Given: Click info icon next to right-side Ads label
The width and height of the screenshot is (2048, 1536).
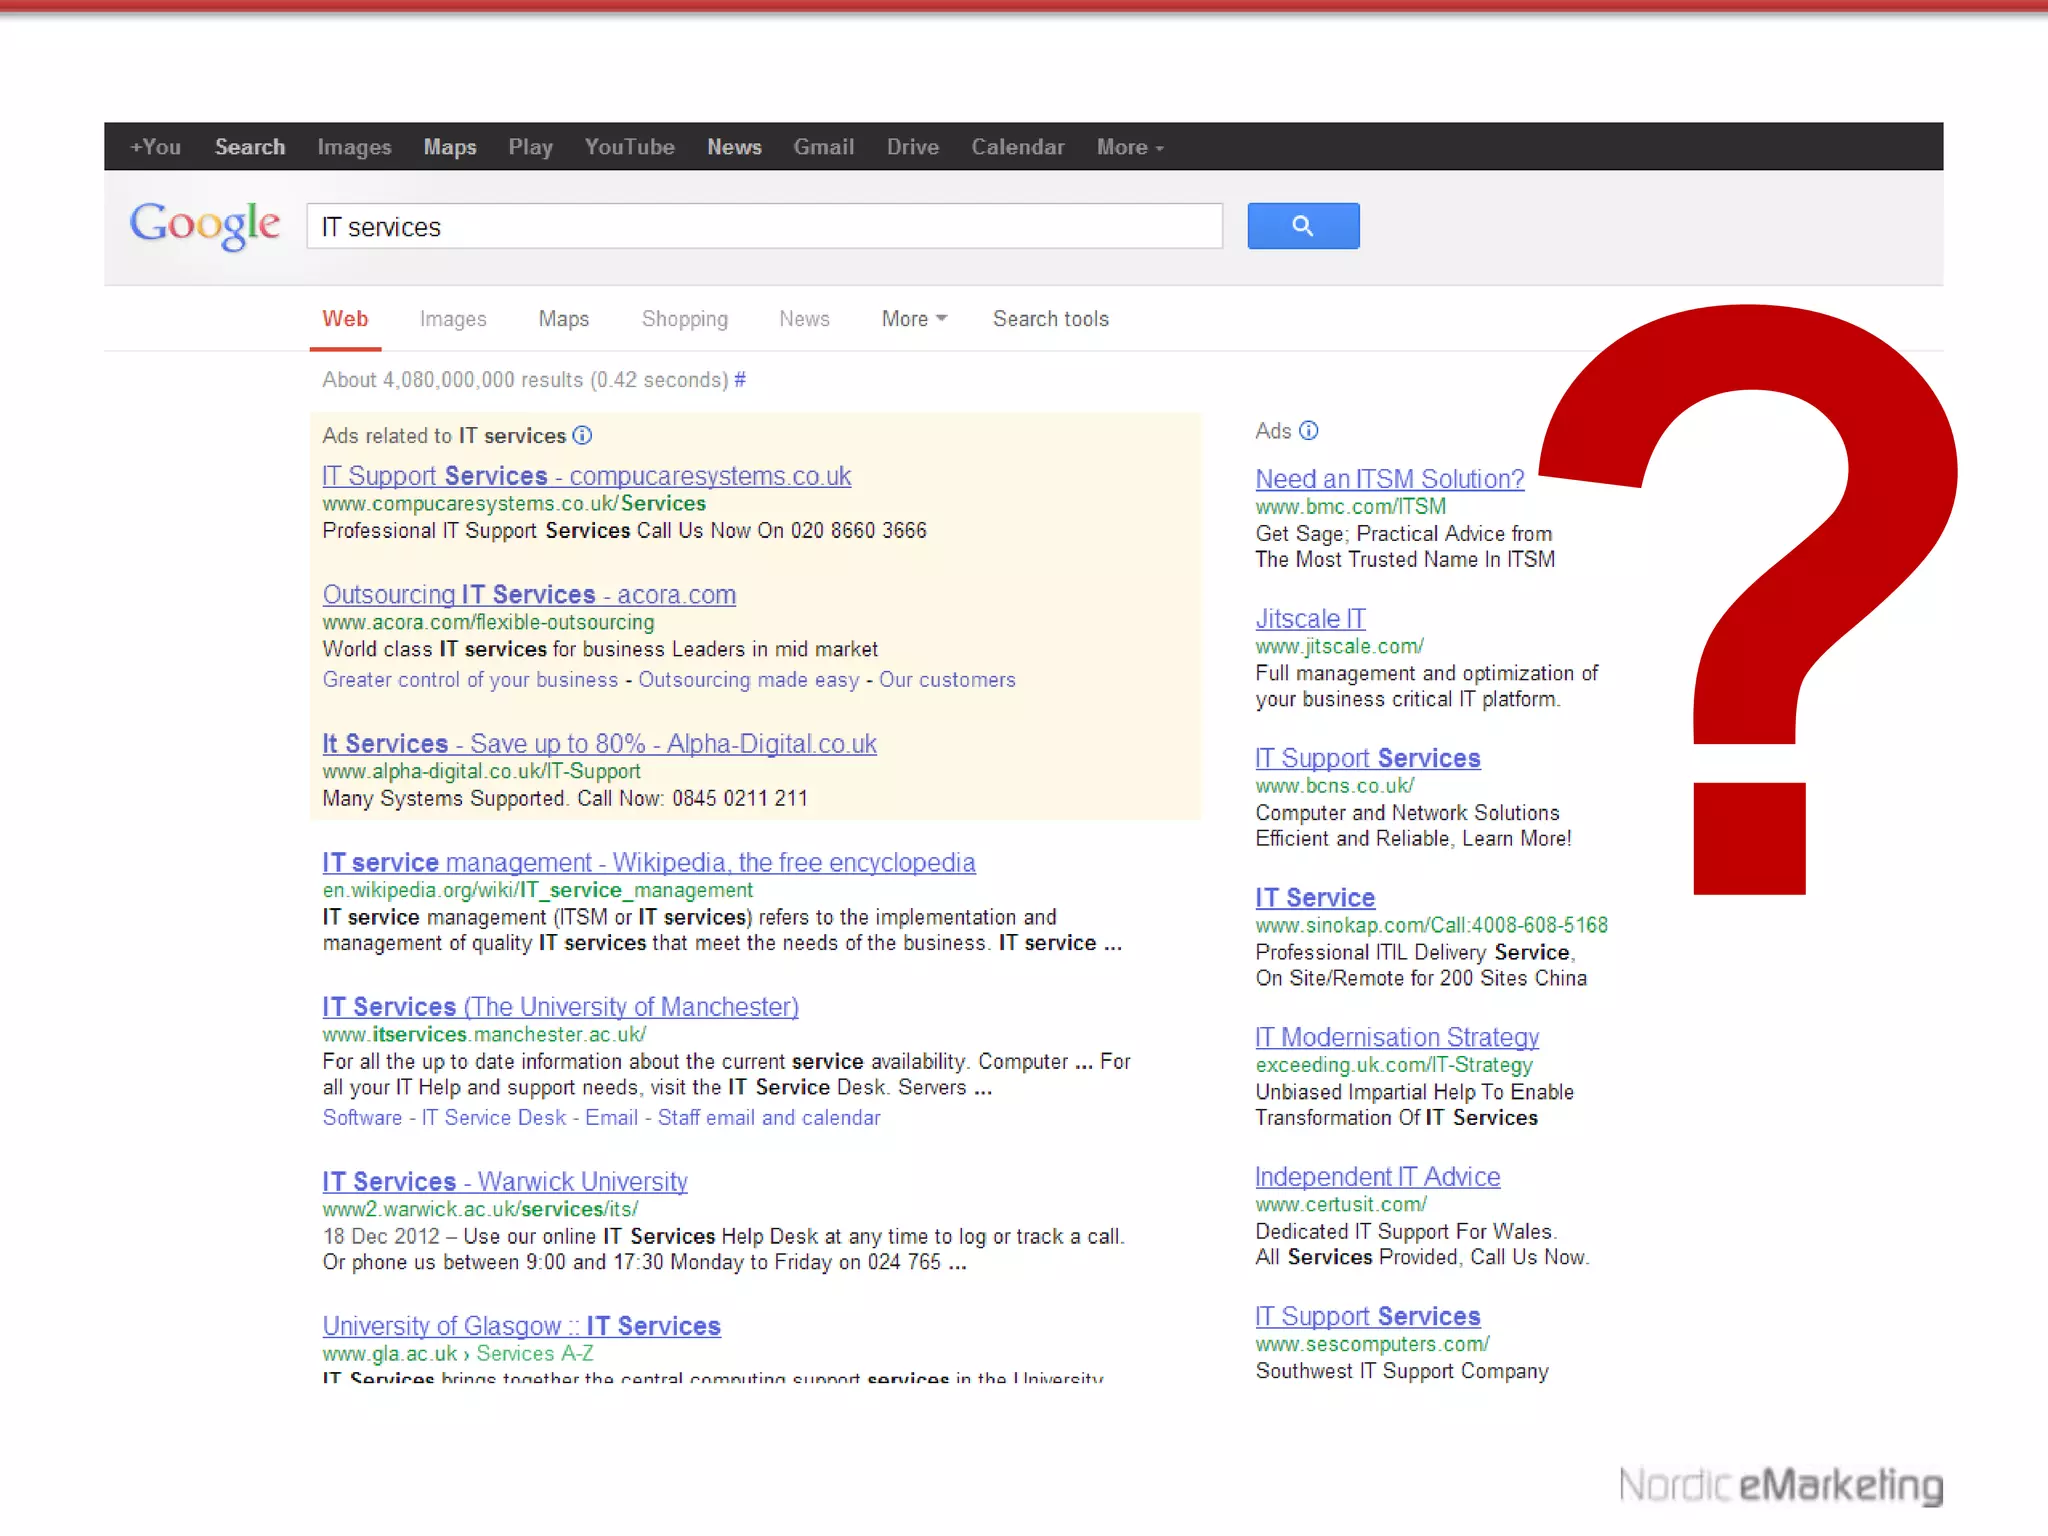Looking at the screenshot, I should [x=1308, y=430].
